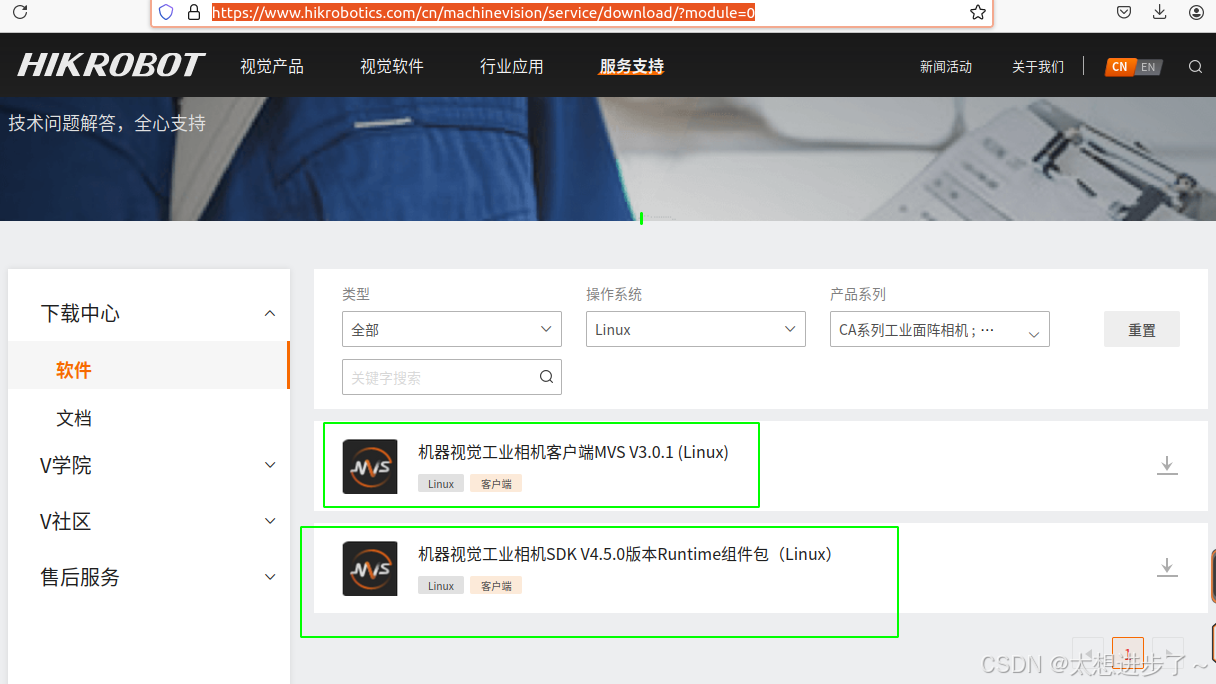
Task: Open the 视觉软件 nav menu
Action: point(392,67)
